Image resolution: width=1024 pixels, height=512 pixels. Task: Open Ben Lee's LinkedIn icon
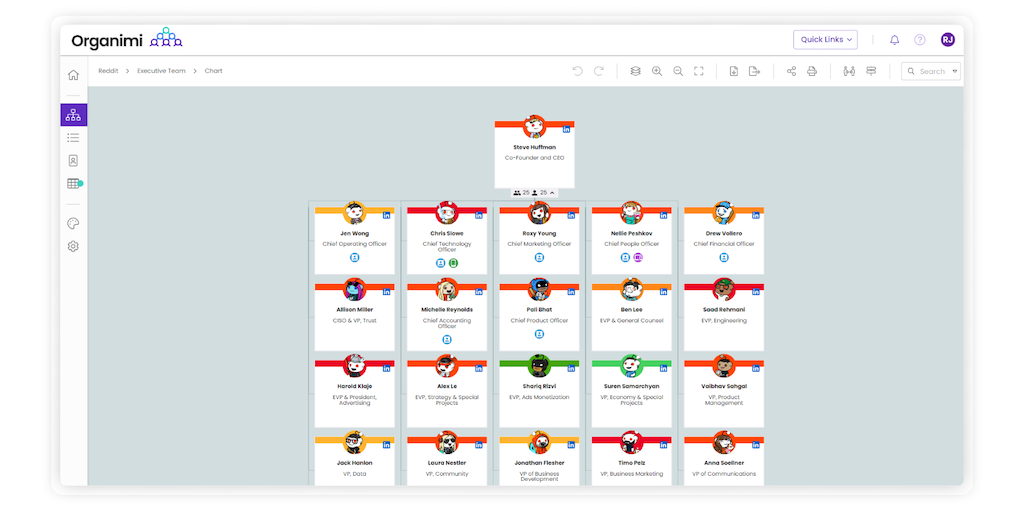click(664, 292)
